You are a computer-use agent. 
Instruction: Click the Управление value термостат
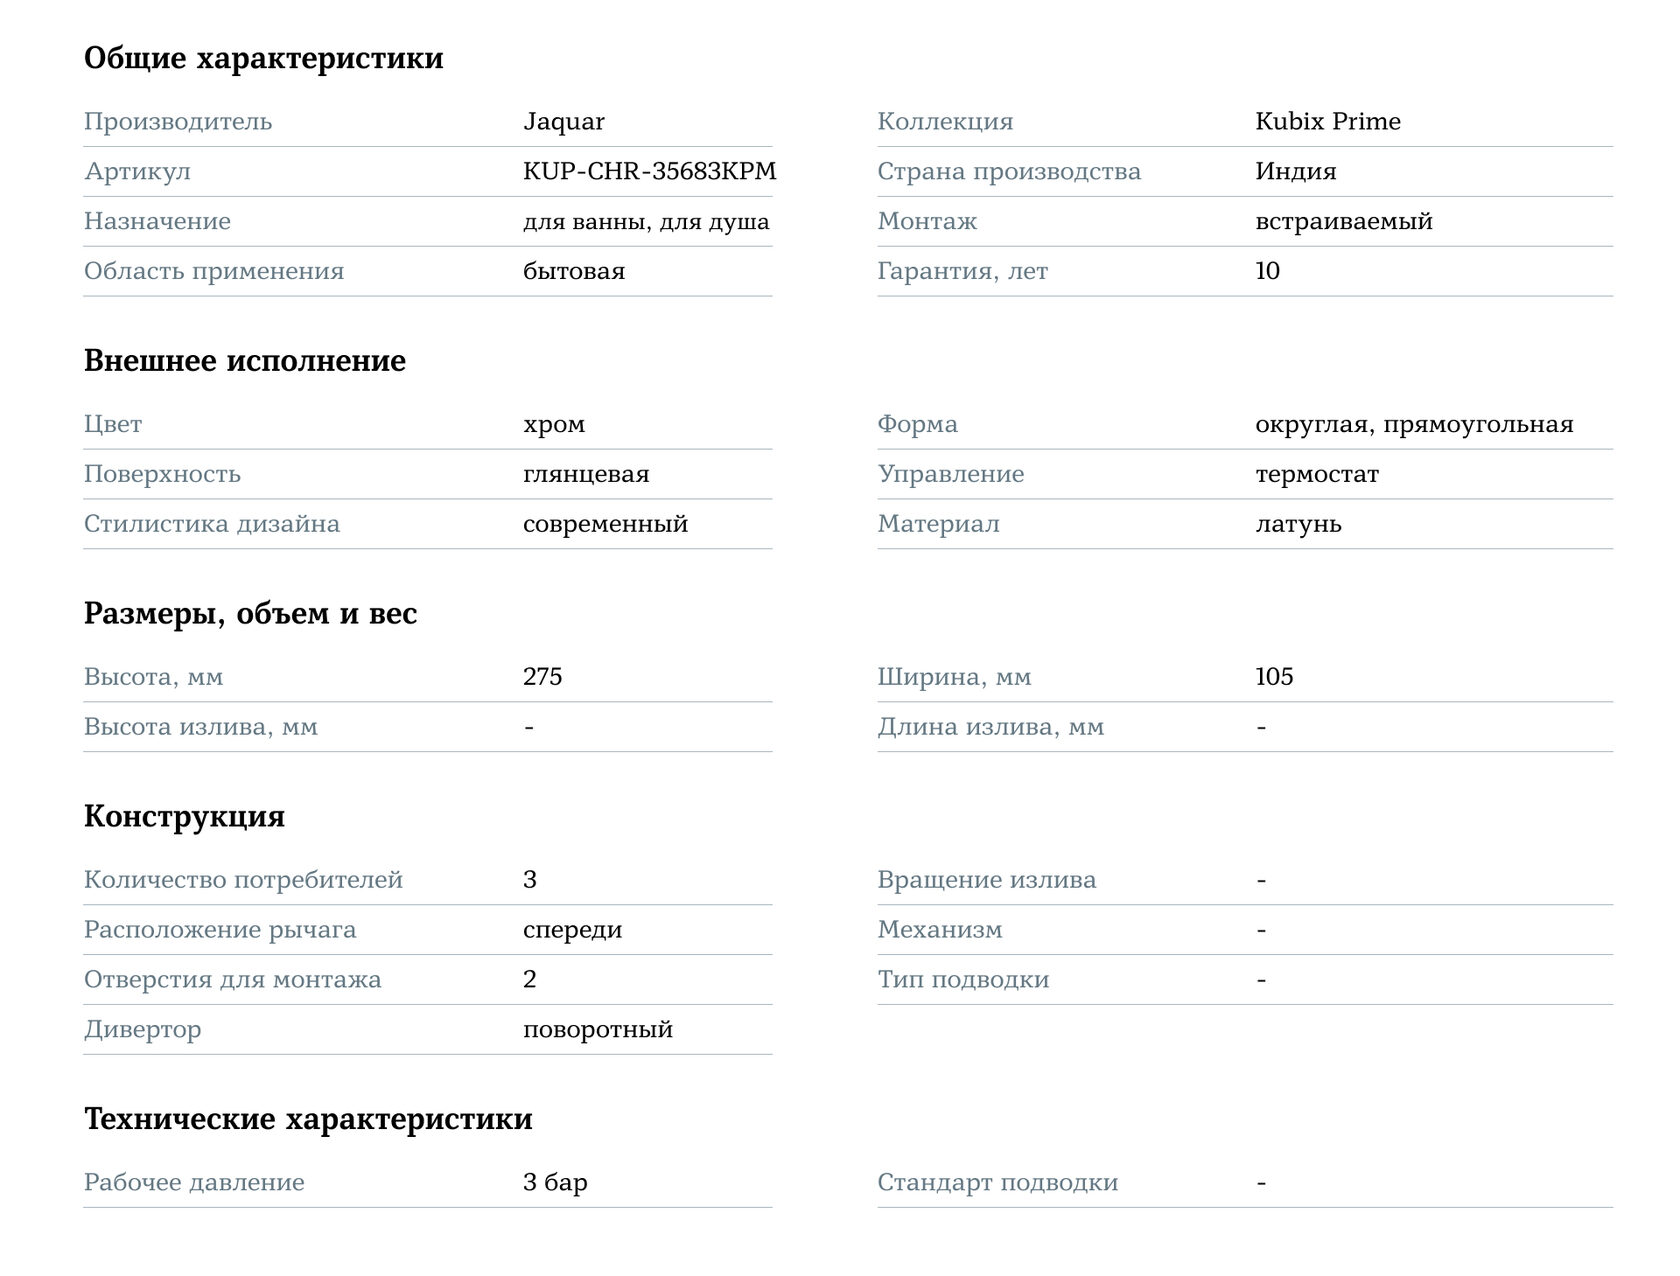pyautogui.click(x=1316, y=475)
